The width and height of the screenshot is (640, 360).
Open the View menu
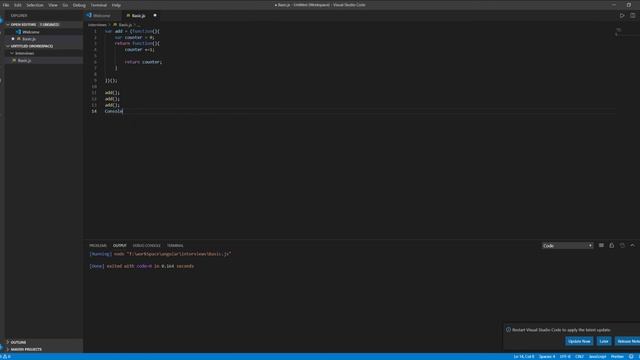53,5
